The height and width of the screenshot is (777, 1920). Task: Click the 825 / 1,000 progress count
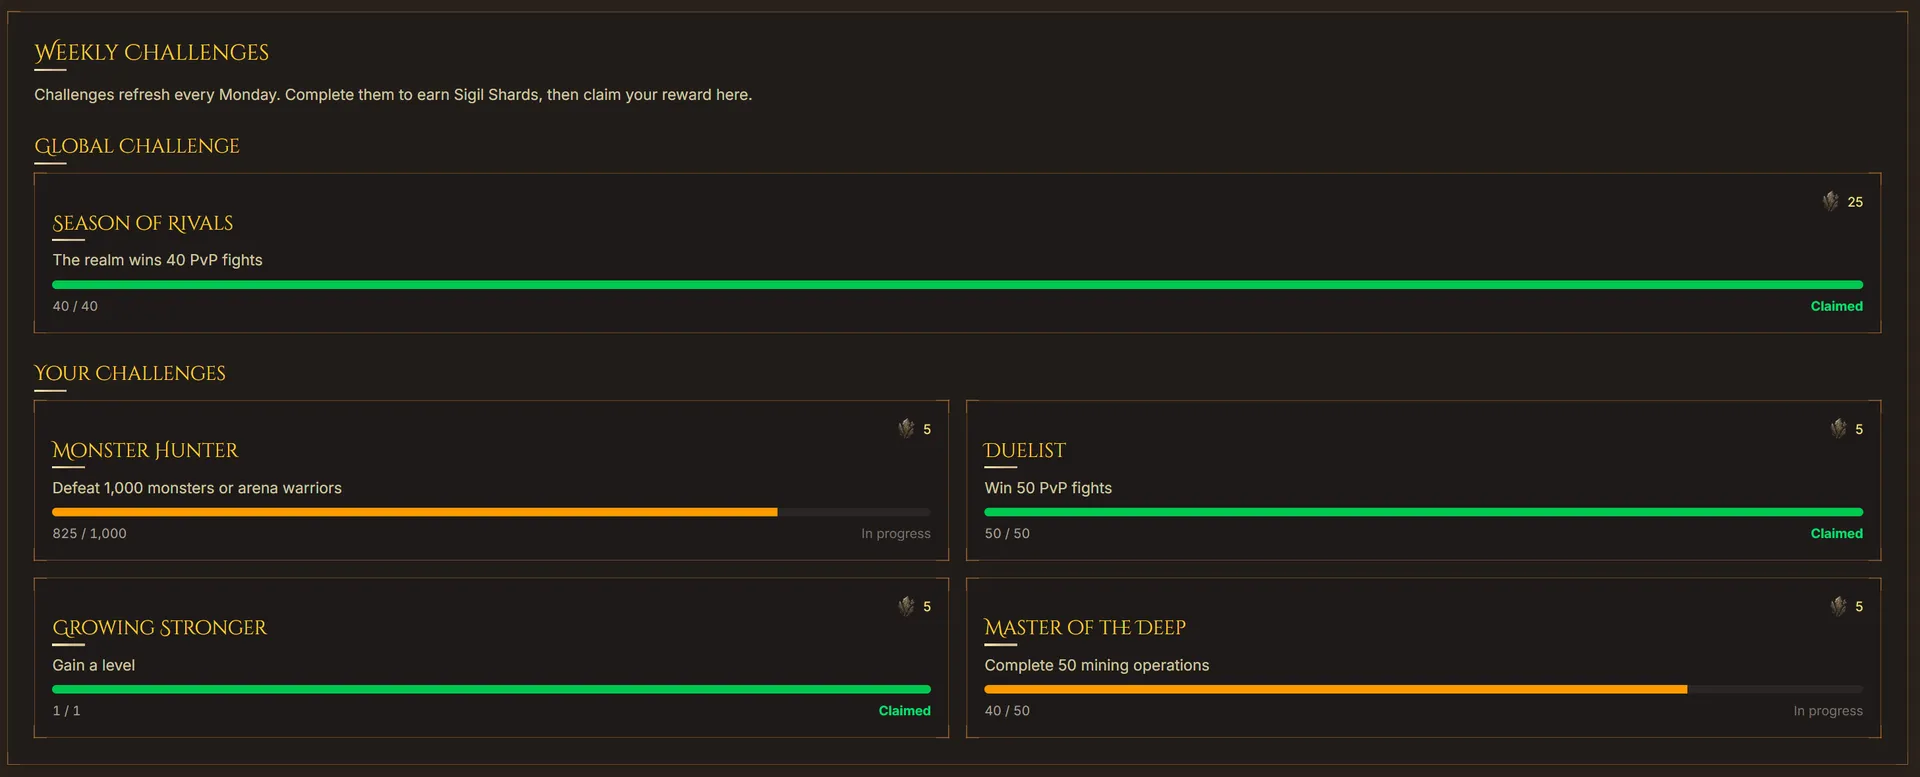tap(89, 533)
